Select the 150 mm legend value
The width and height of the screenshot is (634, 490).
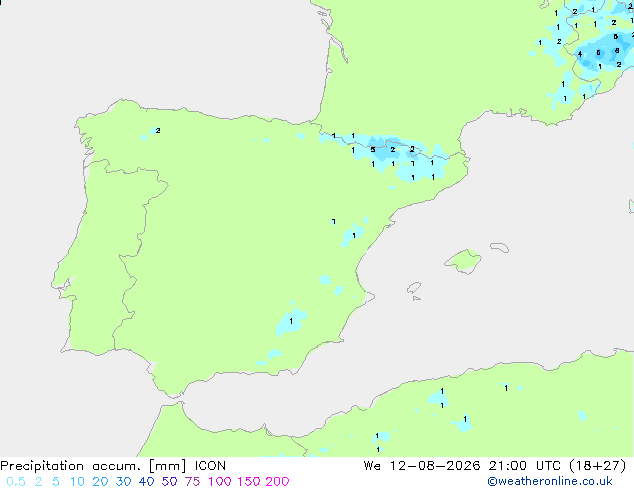[x=249, y=482]
